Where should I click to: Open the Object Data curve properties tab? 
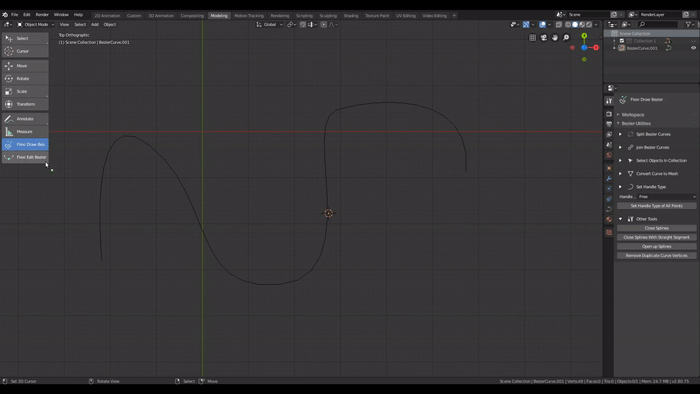click(609, 209)
